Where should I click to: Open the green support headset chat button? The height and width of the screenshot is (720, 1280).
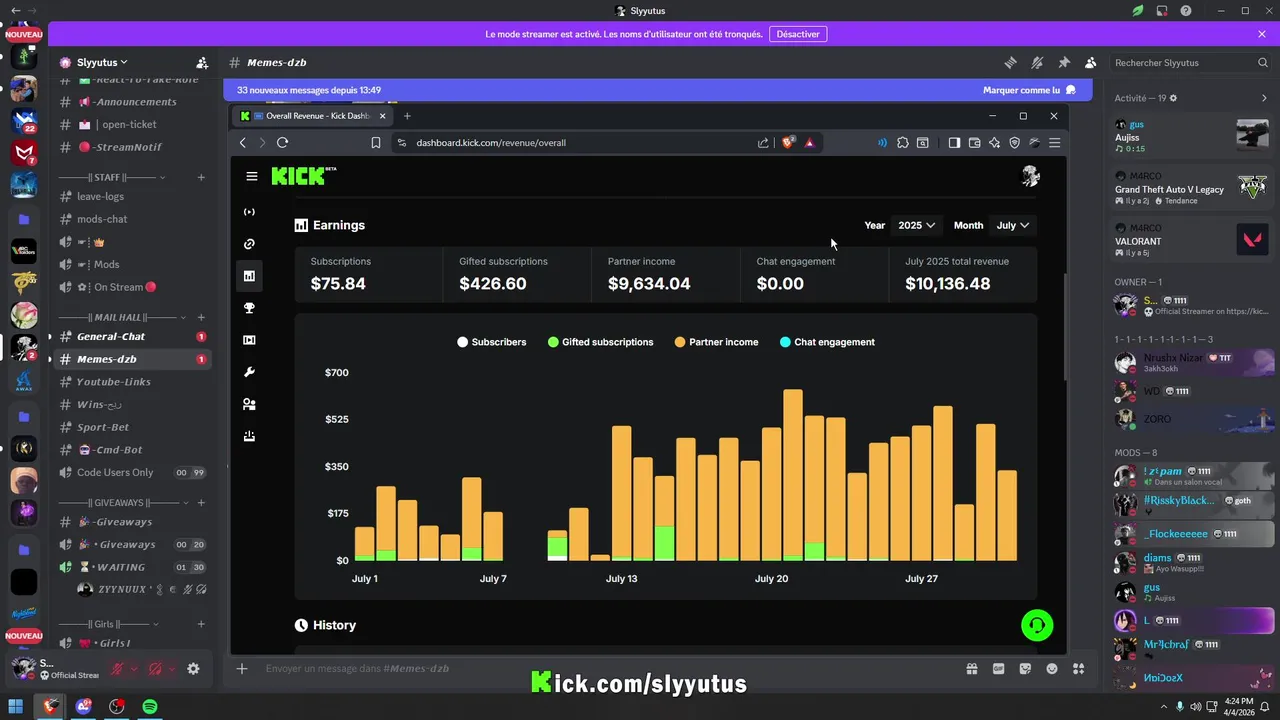[x=1037, y=625]
